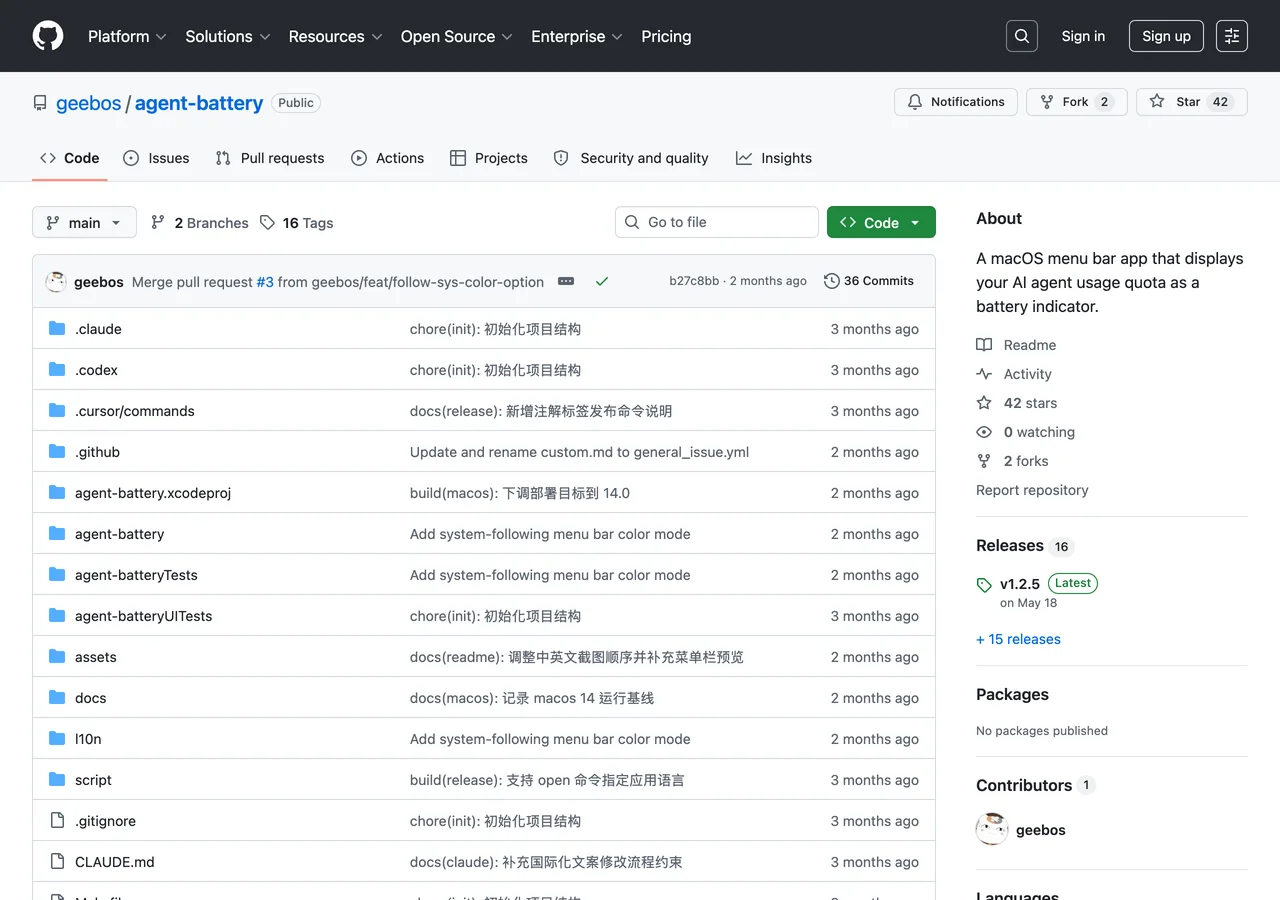Image resolution: width=1280 pixels, height=900 pixels.
Task: Click green check commit status icon
Action: click(x=602, y=282)
